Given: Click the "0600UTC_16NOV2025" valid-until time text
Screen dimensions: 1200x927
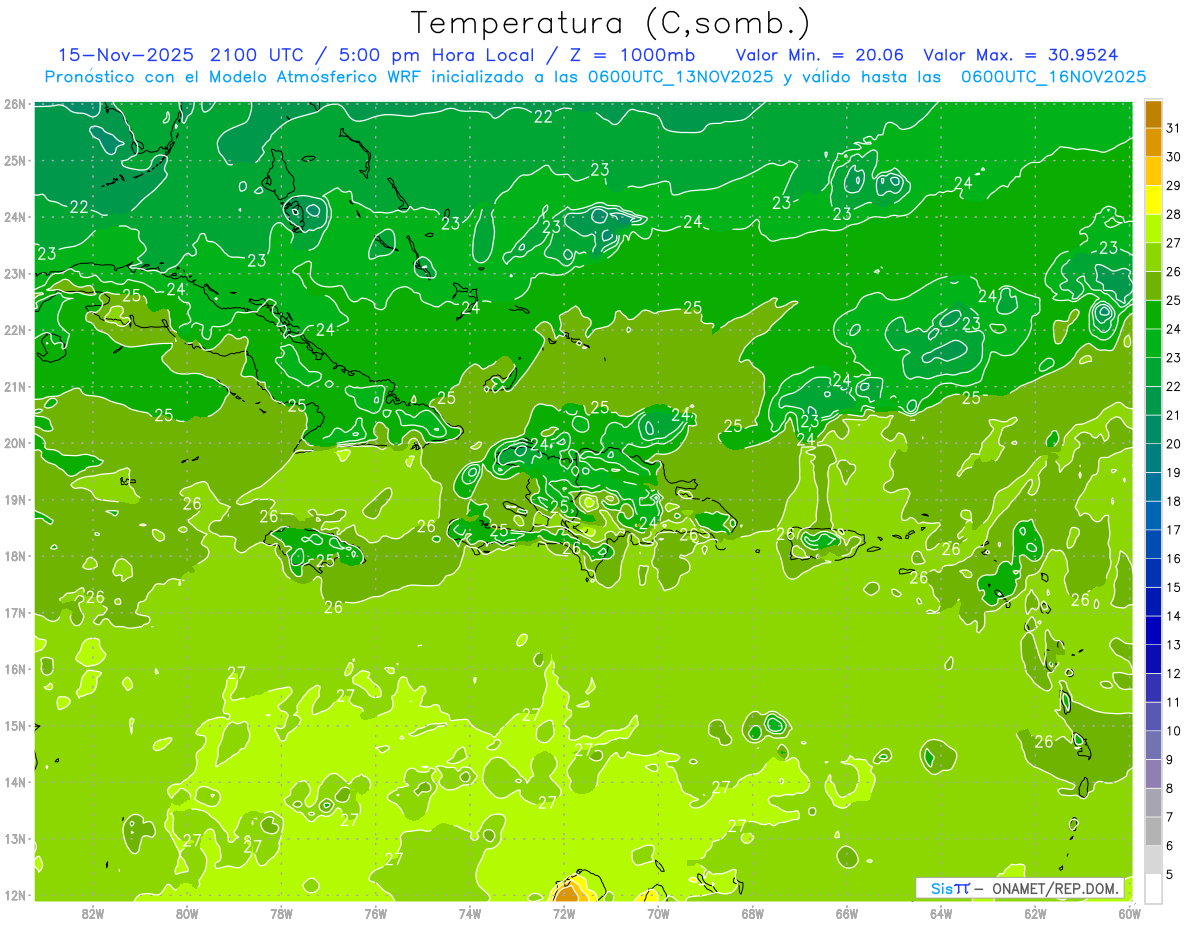Looking at the screenshot, I should click(x=1053, y=77).
